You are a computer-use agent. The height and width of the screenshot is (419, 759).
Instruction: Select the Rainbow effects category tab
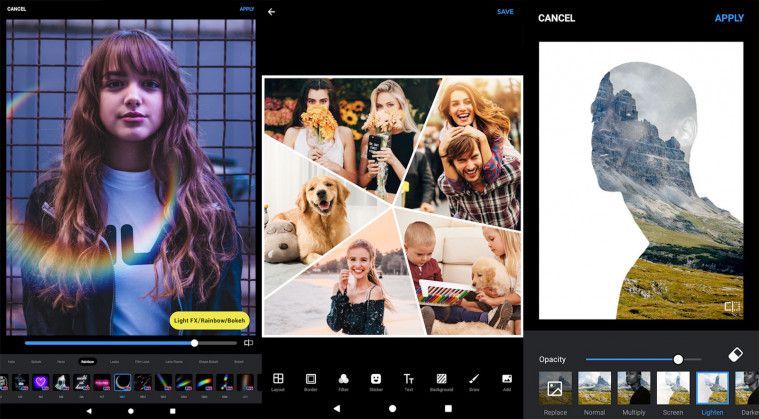[88, 361]
